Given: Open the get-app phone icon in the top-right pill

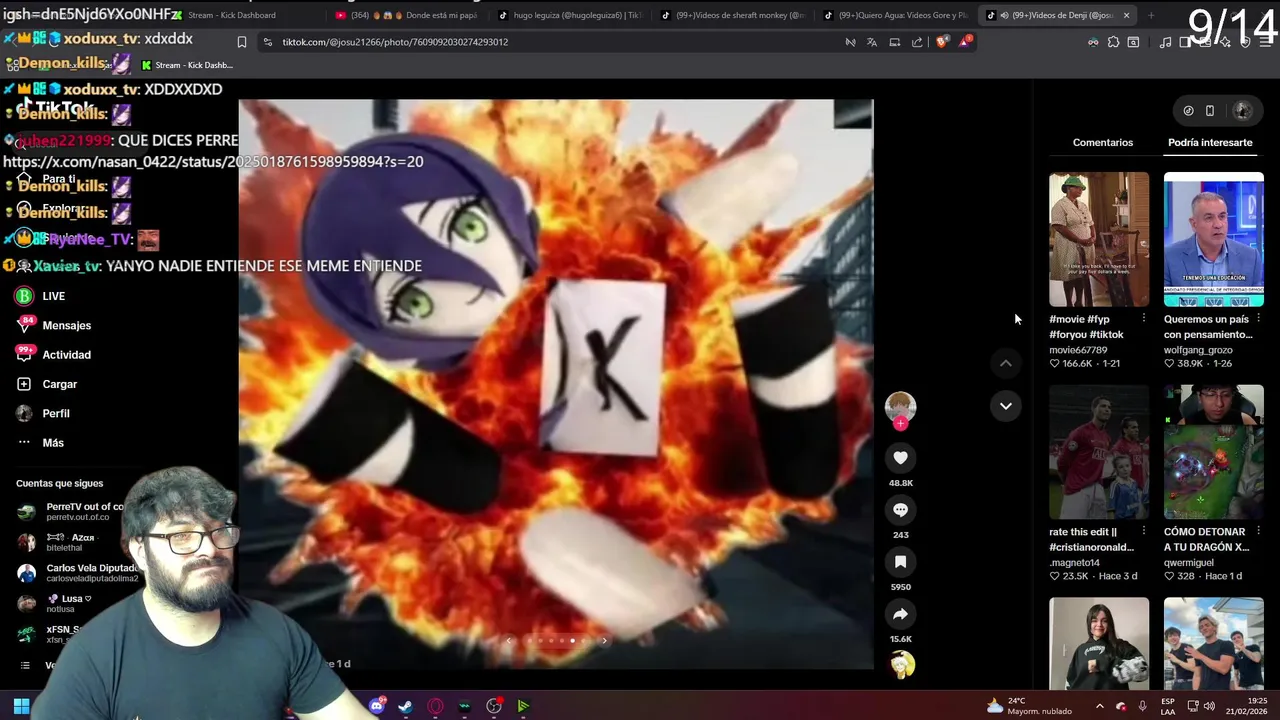Looking at the screenshot, I should click(x=1210, y=111).
